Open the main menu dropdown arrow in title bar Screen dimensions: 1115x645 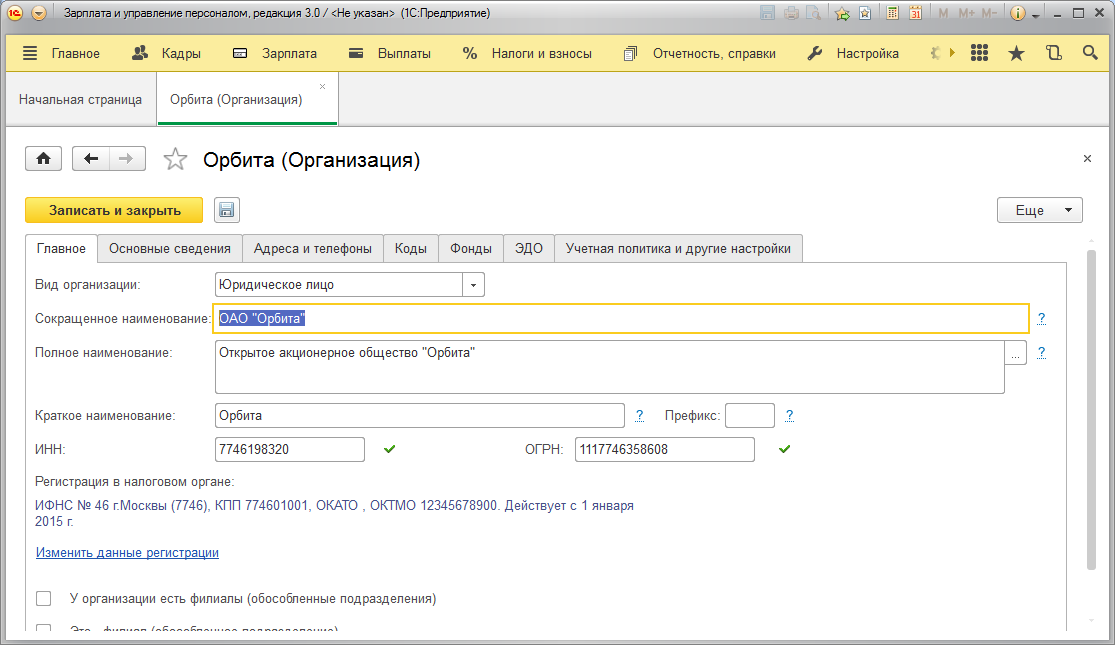point(39,13)
